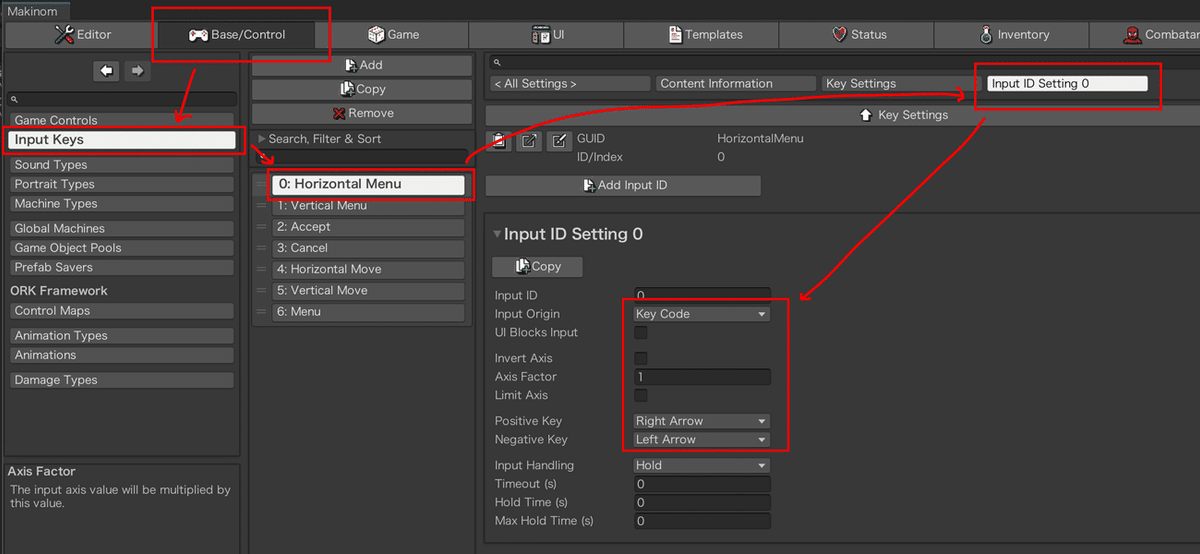Select Control Maps in sidebar
This screenshot has height=554, width=1200.
(x=122, y=311)
